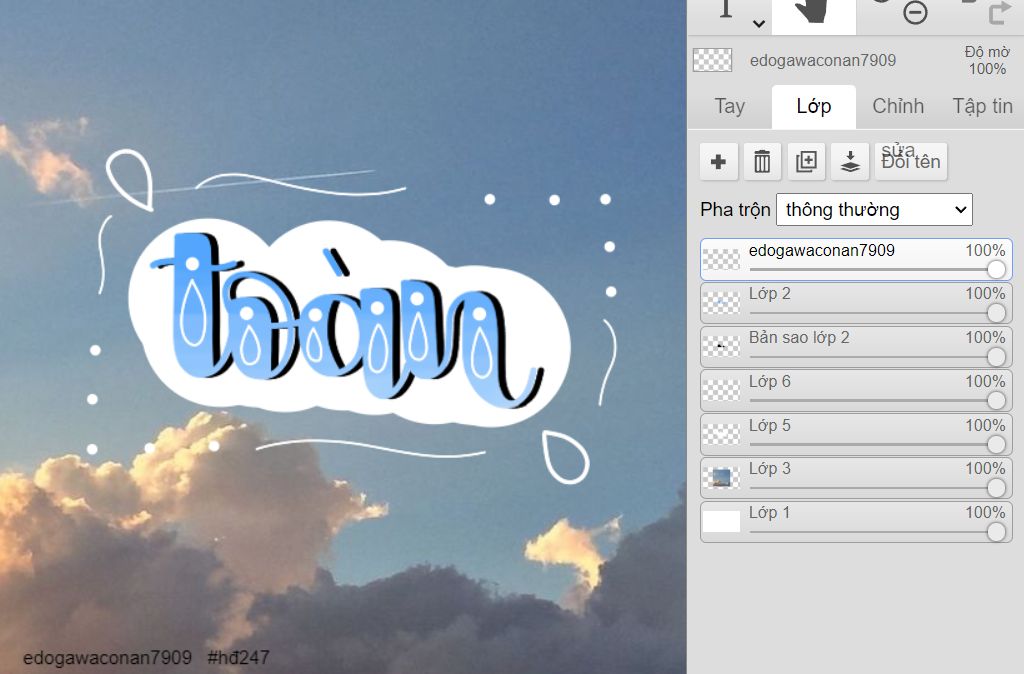Merge the layer down with the download-stack icon
Screen dimensions: 1024x674
click(850, 161)
